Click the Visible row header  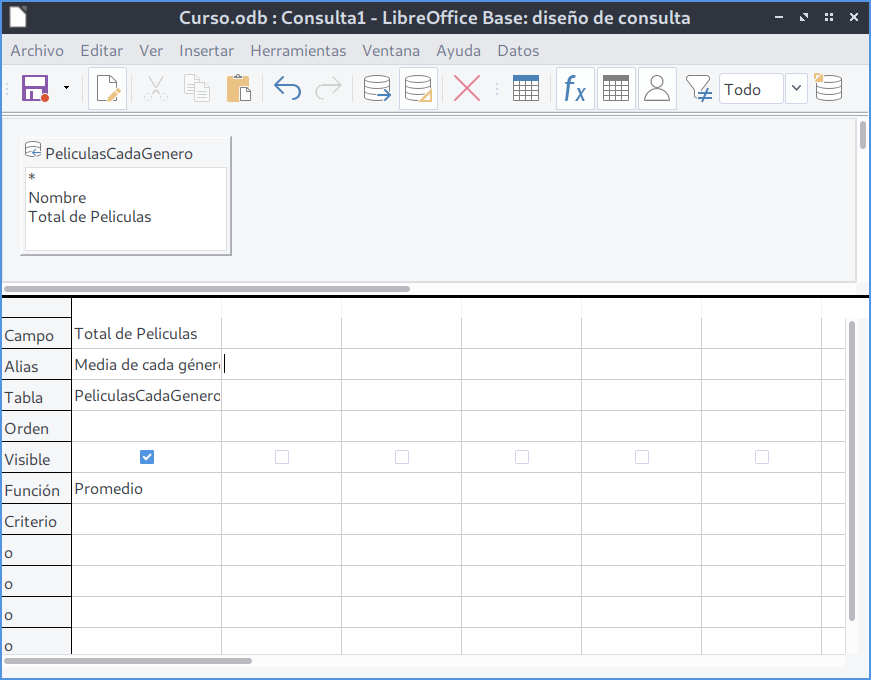(x=37, y=459)
